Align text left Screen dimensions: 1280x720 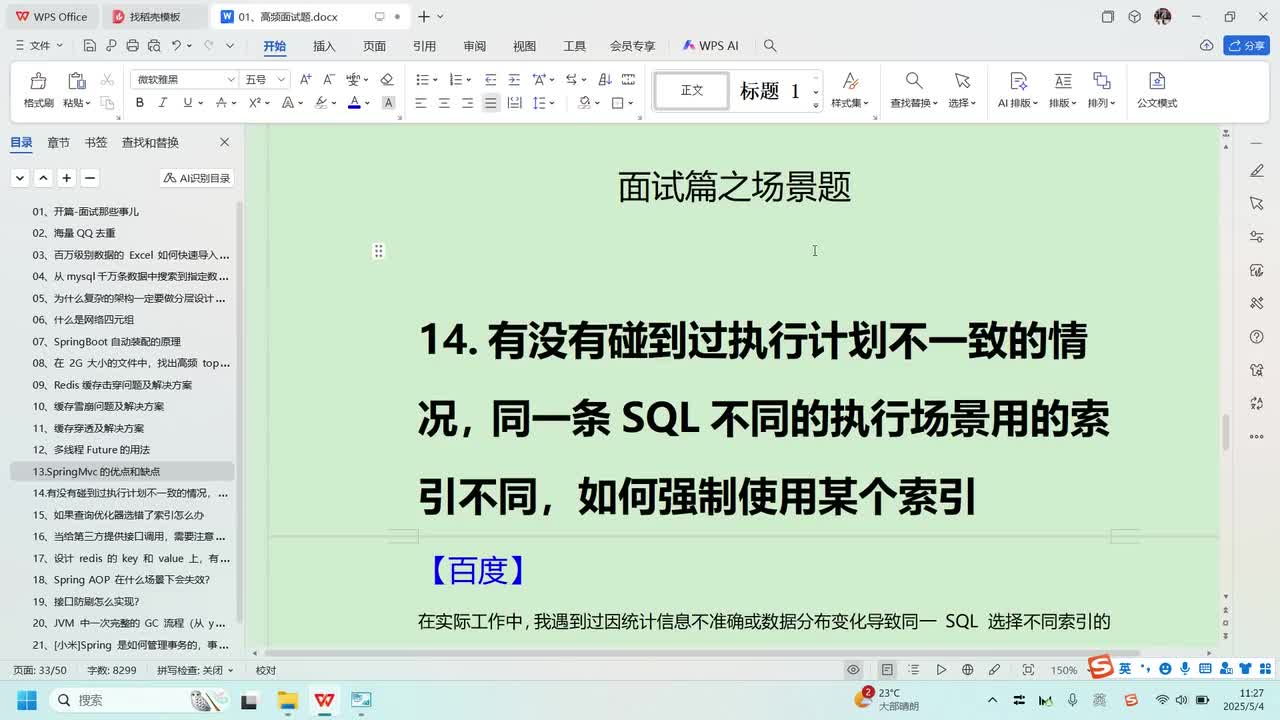[x=421, y=103]
